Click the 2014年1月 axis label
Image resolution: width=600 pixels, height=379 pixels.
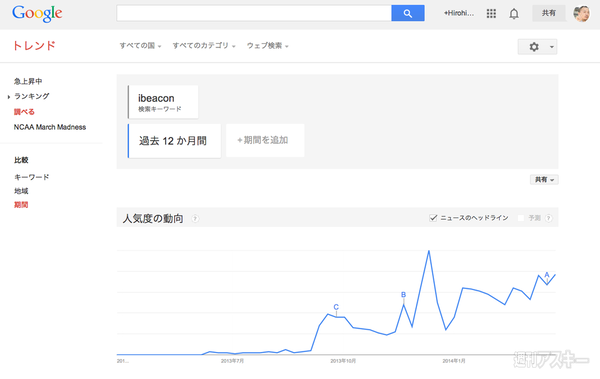454,361
